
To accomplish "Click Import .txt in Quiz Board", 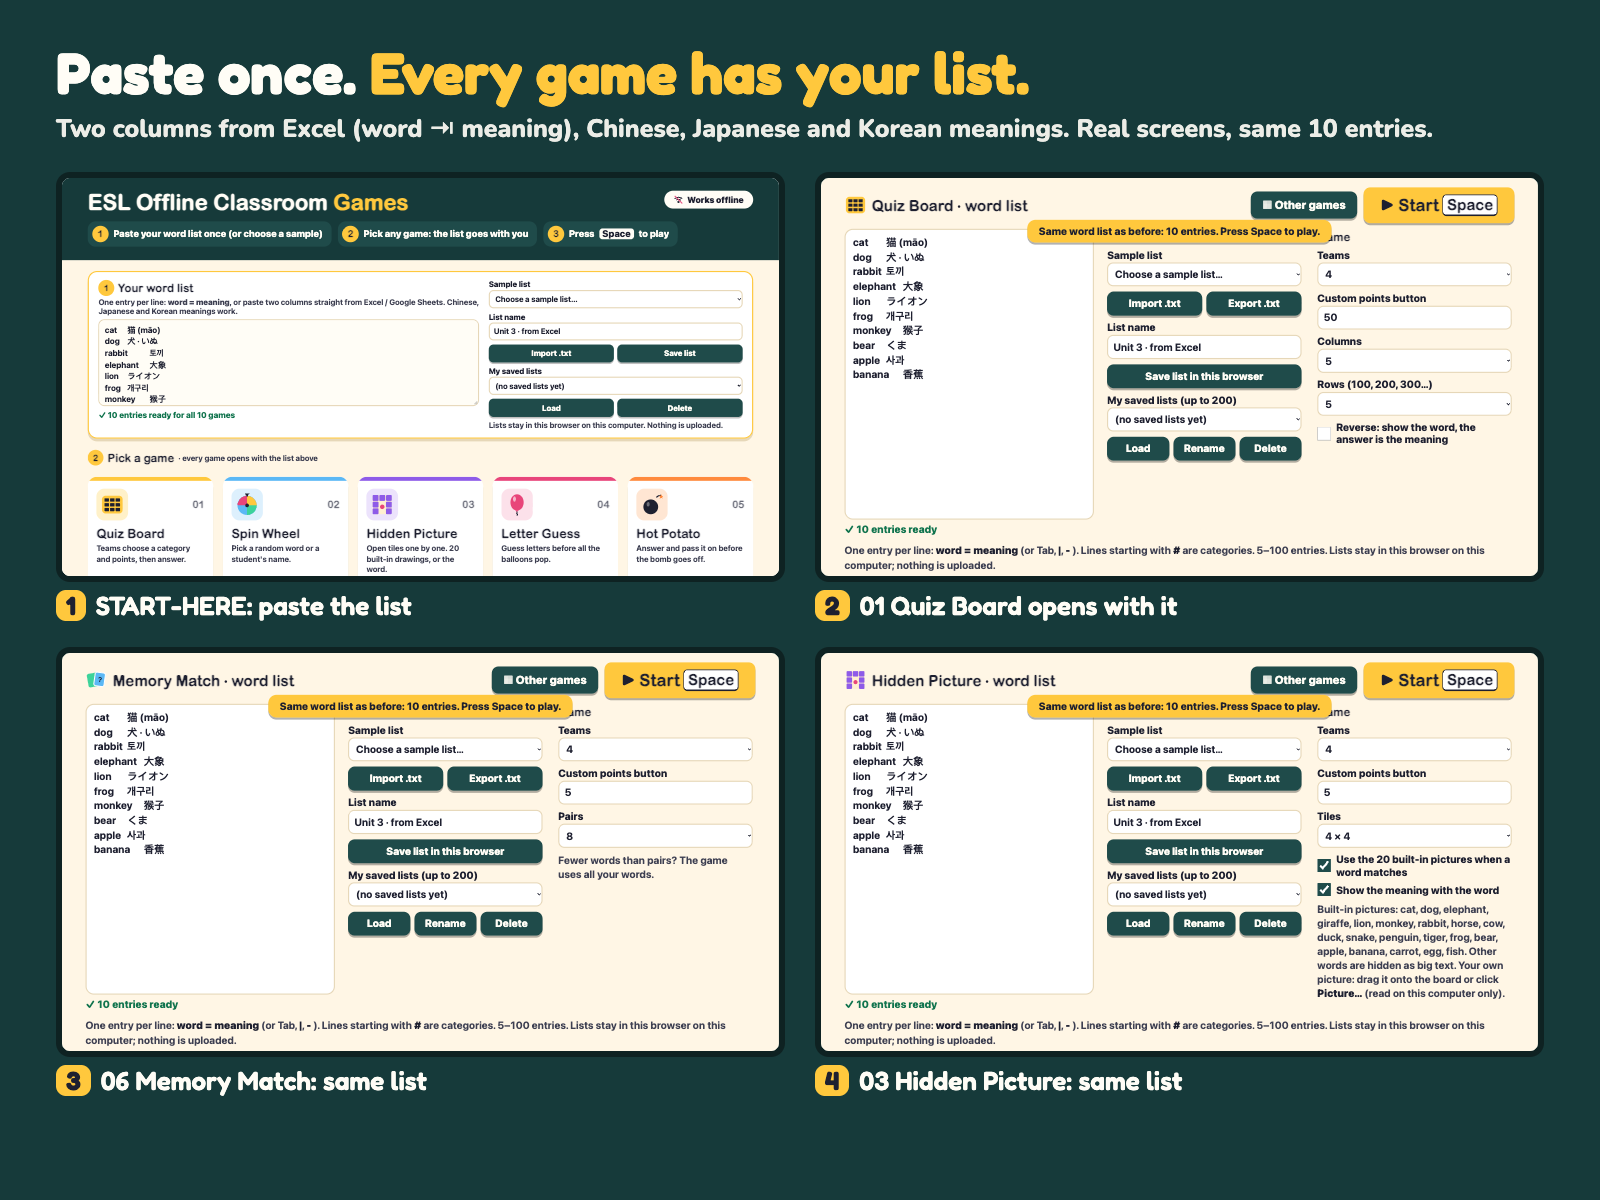I will [x=1154, y=303].
